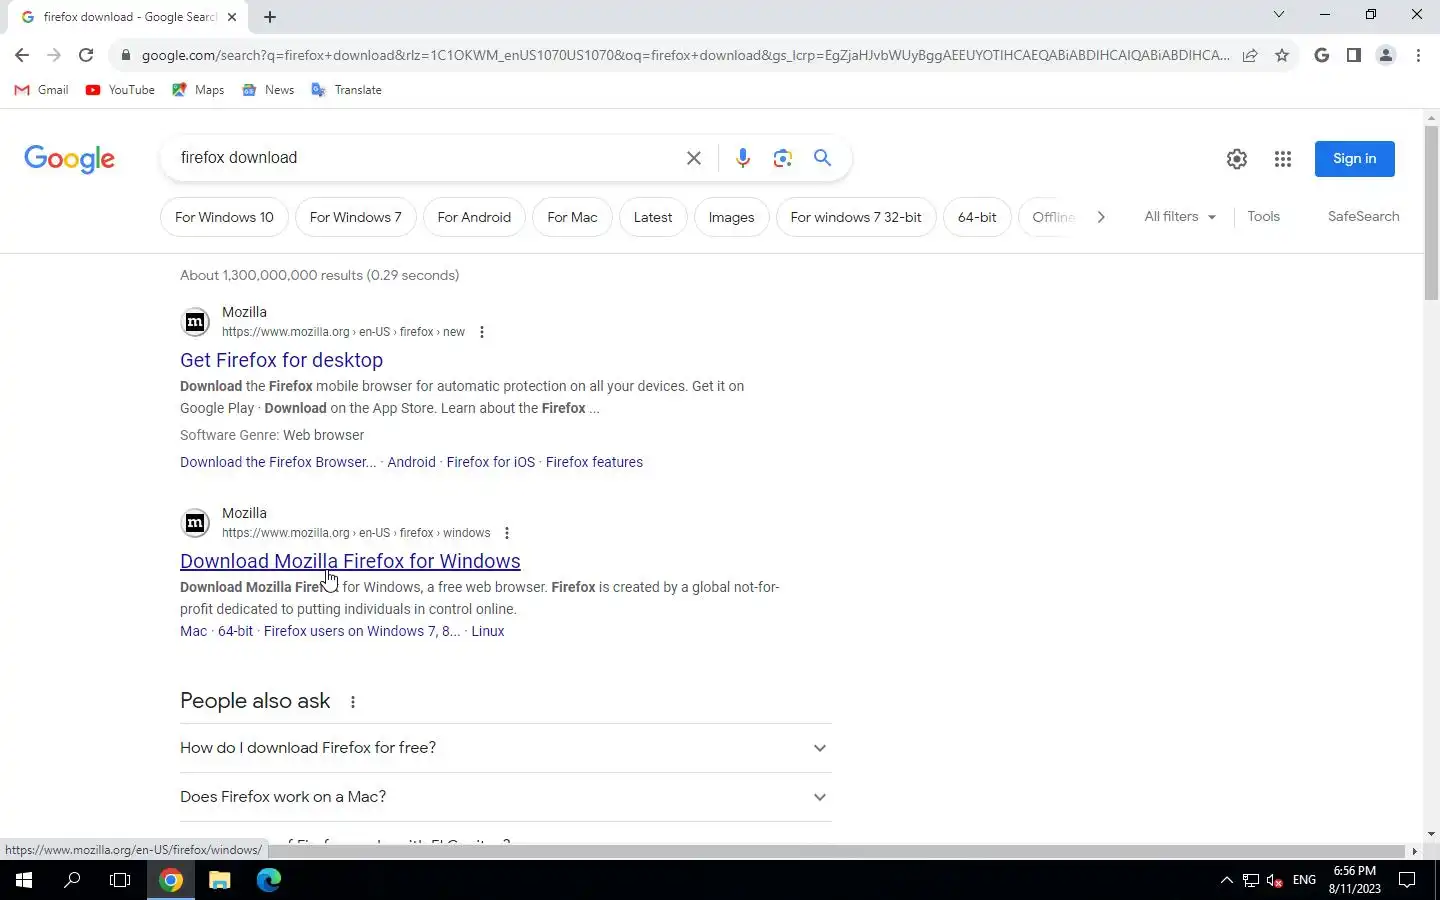Open the Translate bookmark

click(x=347, y=90)
